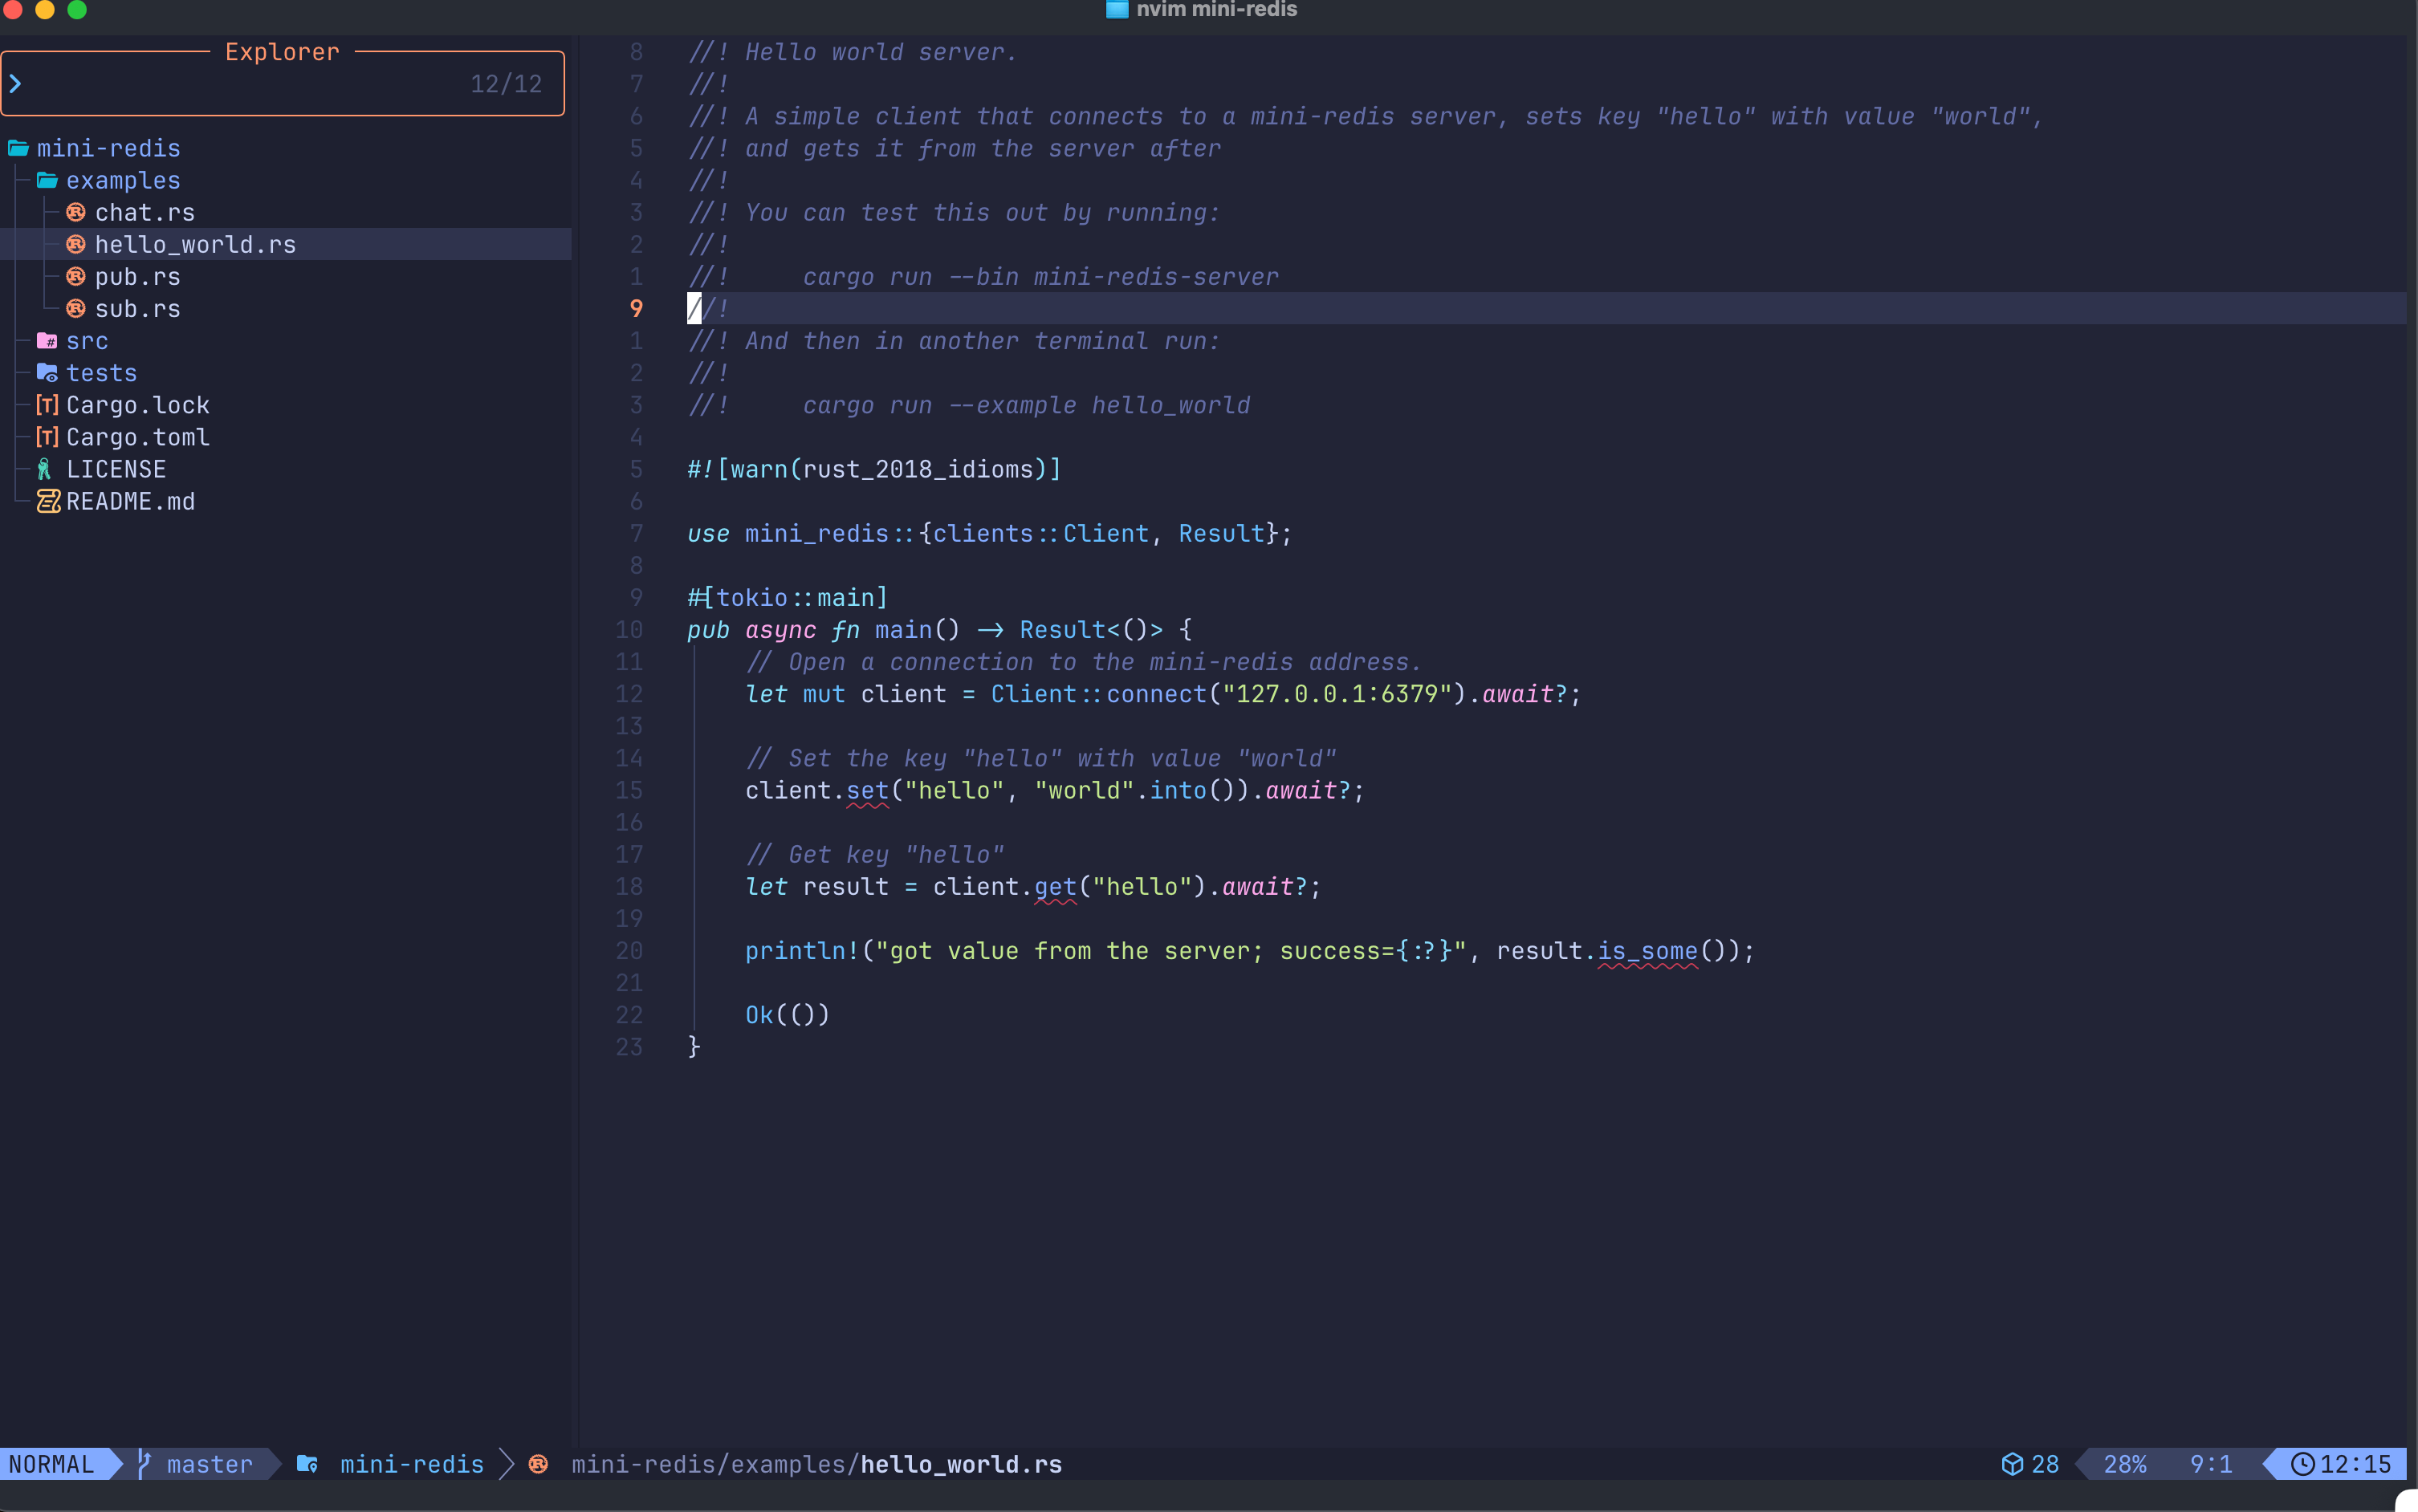Image resolution: width=2418 pixels, height=1512 pixels.
Task: Click the Rust icon beside sub.rs
Action: coord(75,308)
